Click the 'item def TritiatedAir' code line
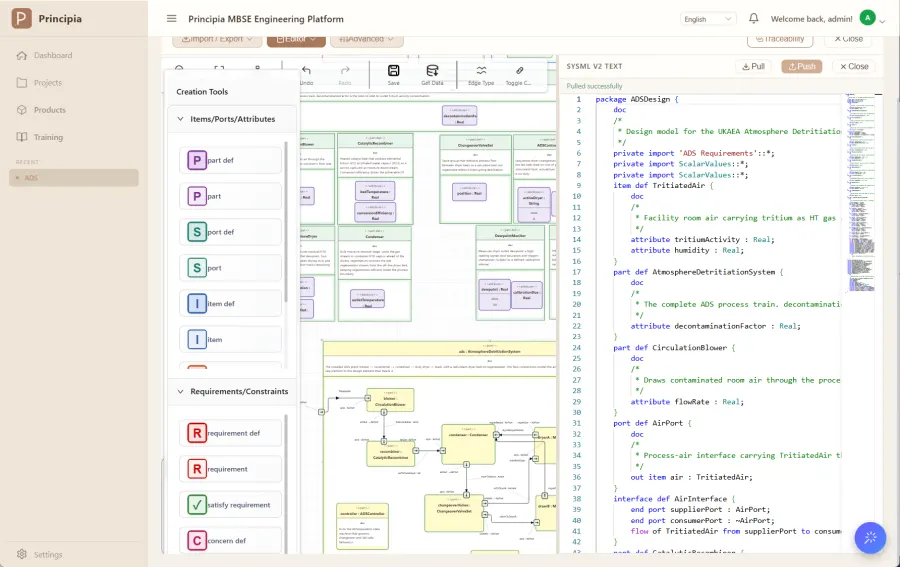900x567 pixels. [x=663, y=185]
